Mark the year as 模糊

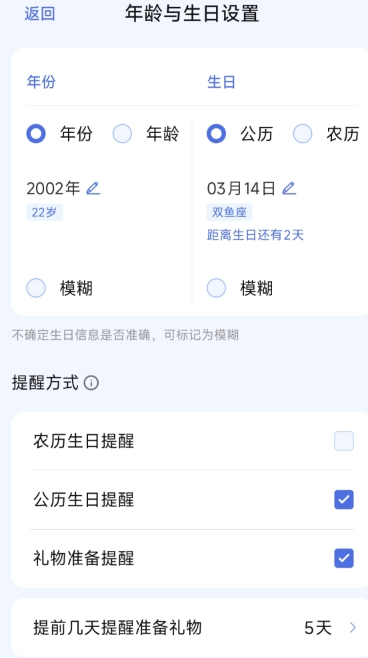[36, 288]
